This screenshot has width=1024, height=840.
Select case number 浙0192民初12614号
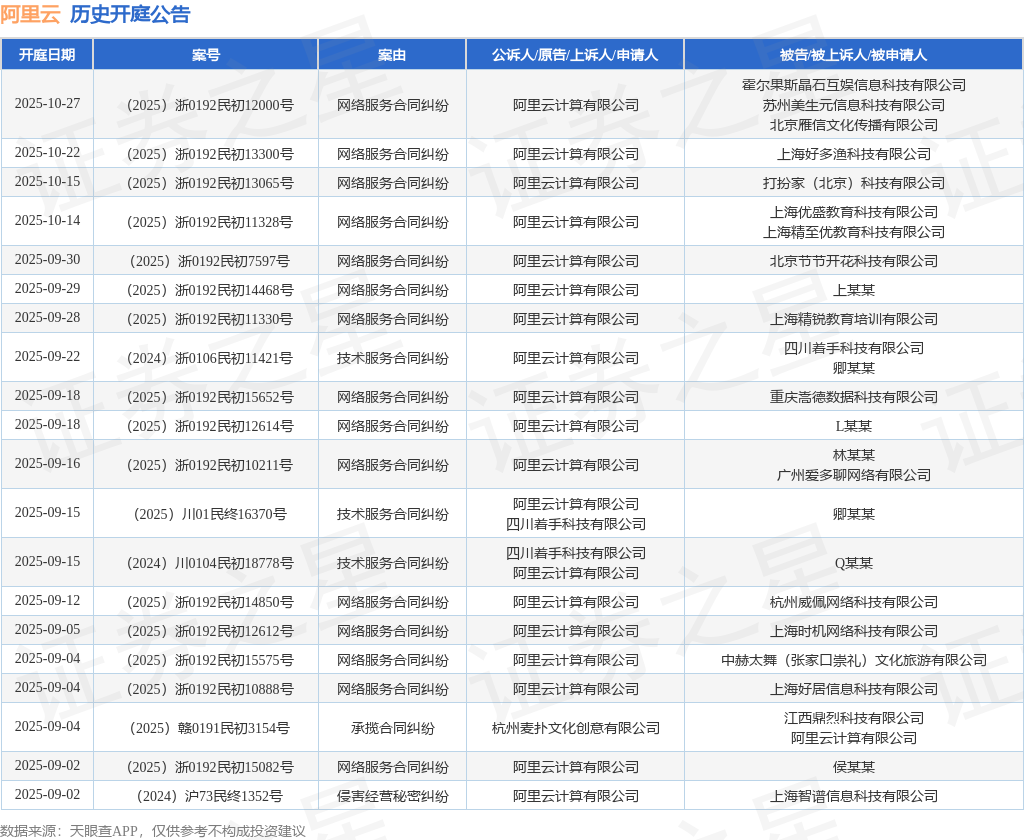210,427
